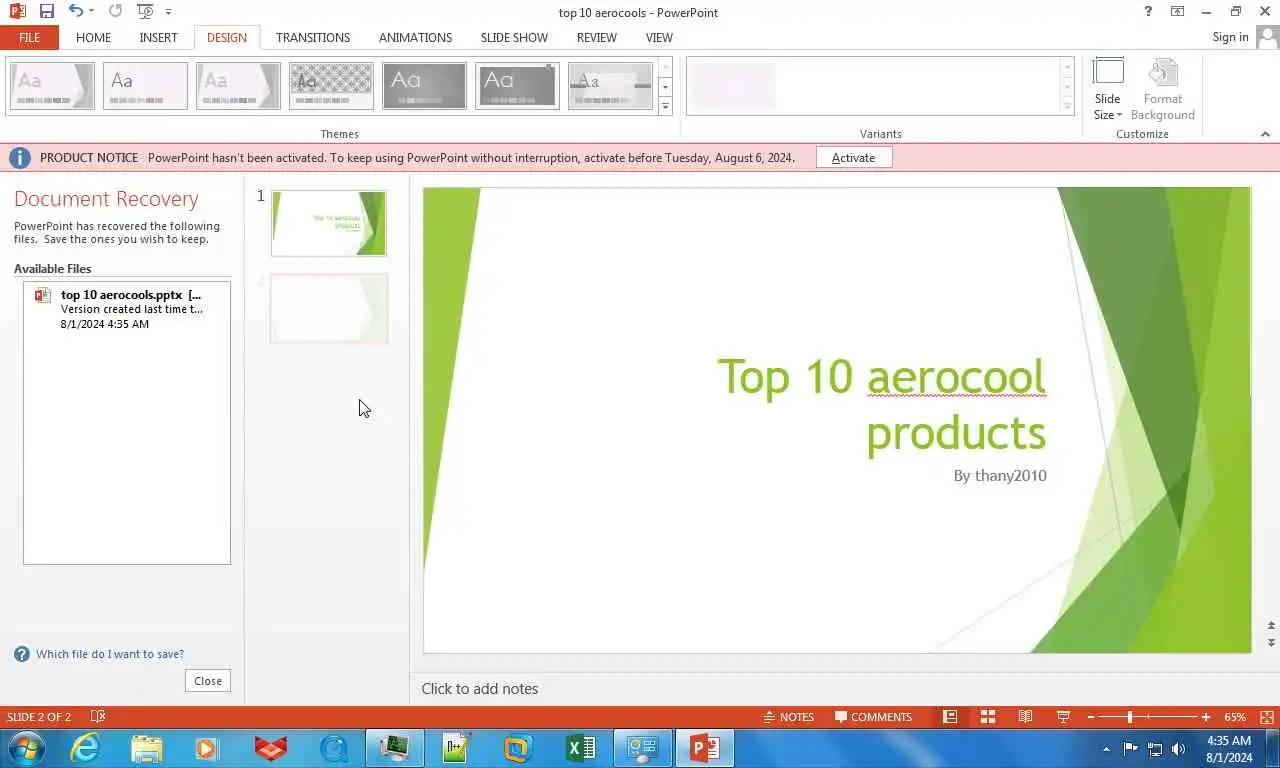Start slideshow from beginning via quick access icon

tap(146, 12)
